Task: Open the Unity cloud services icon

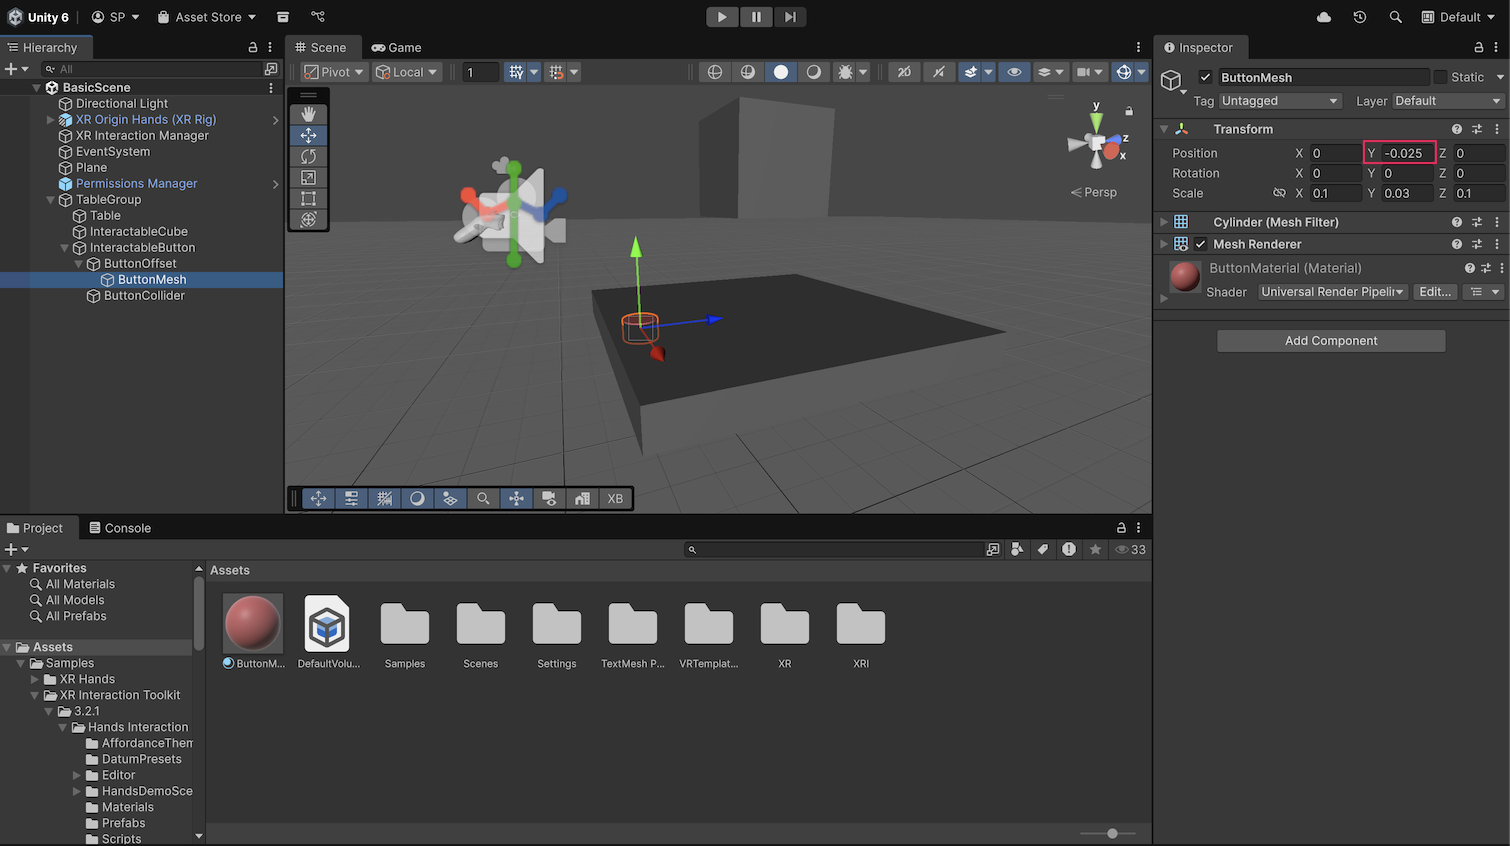Action: pyautogui.click(x=1324, y=17)
